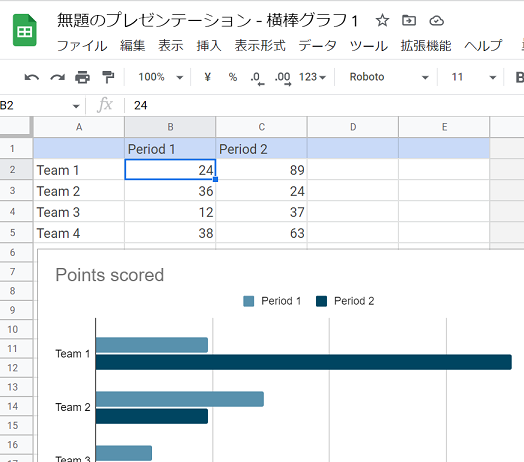Select column A header
Image resolution: width=524 pixels, height=462 pixels.
click(79, 127)
